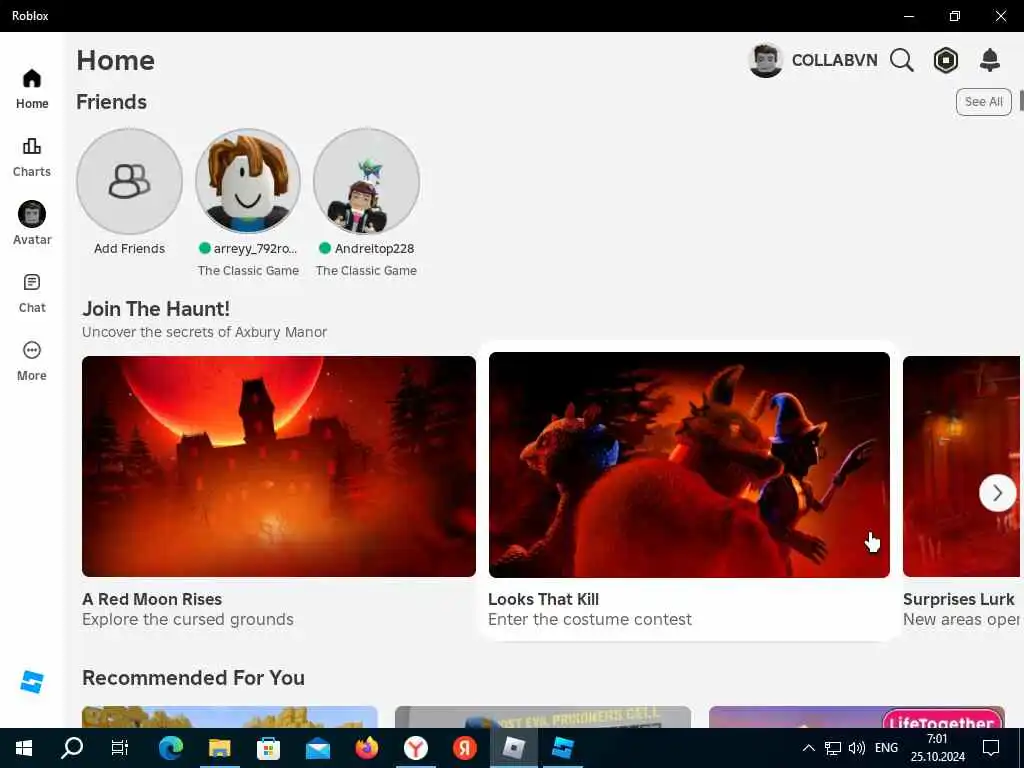Viewport: 1024px width, 768px height.
Task: Open the Windows Action Center
Action: (x=991, y=748)
